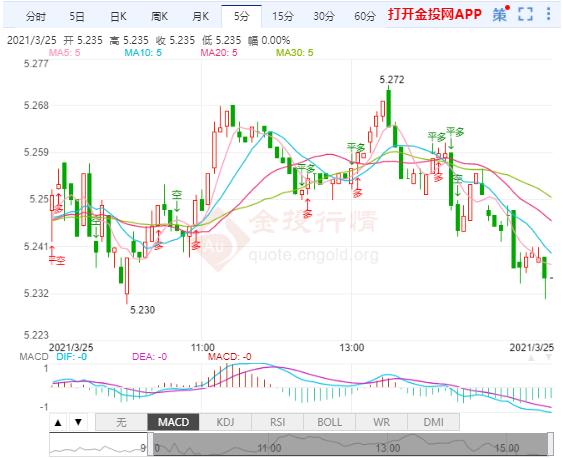563x458 pixels.
Task: Switch to the 分时 tab
Action: click(36, 16)
